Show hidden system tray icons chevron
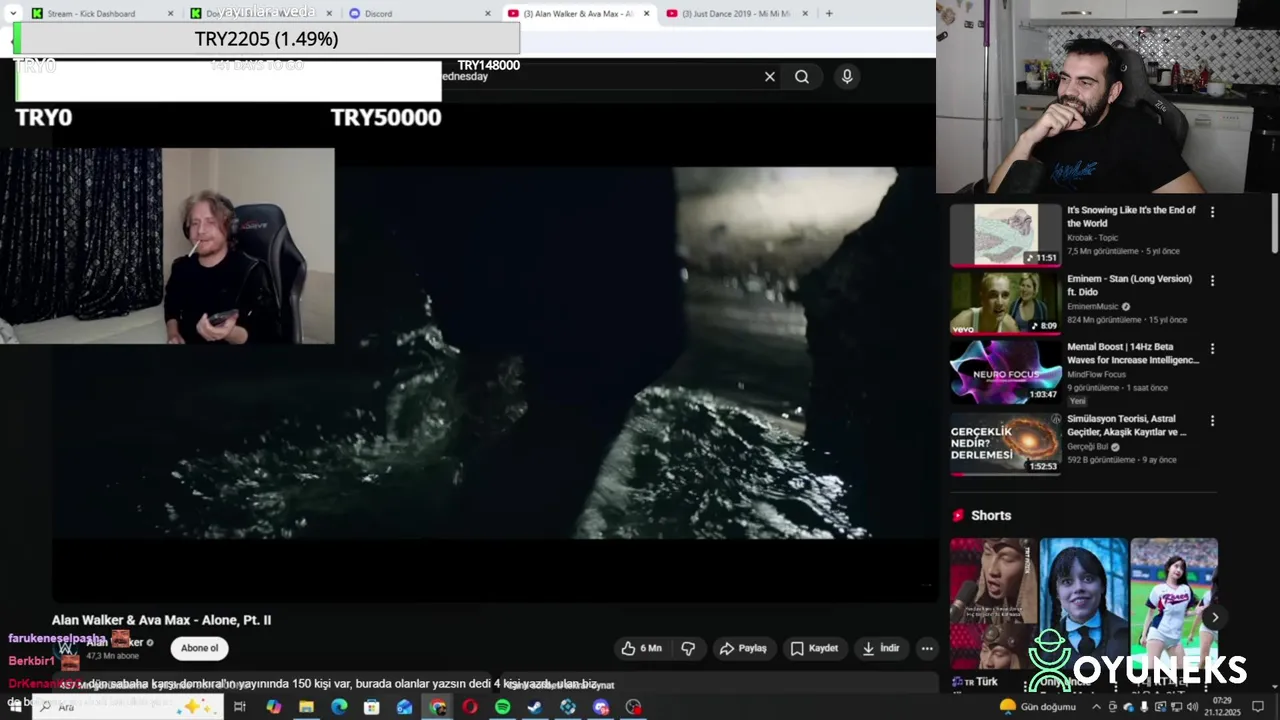The width and height of the screenshot is (1280, 720). click(1098, 707)
